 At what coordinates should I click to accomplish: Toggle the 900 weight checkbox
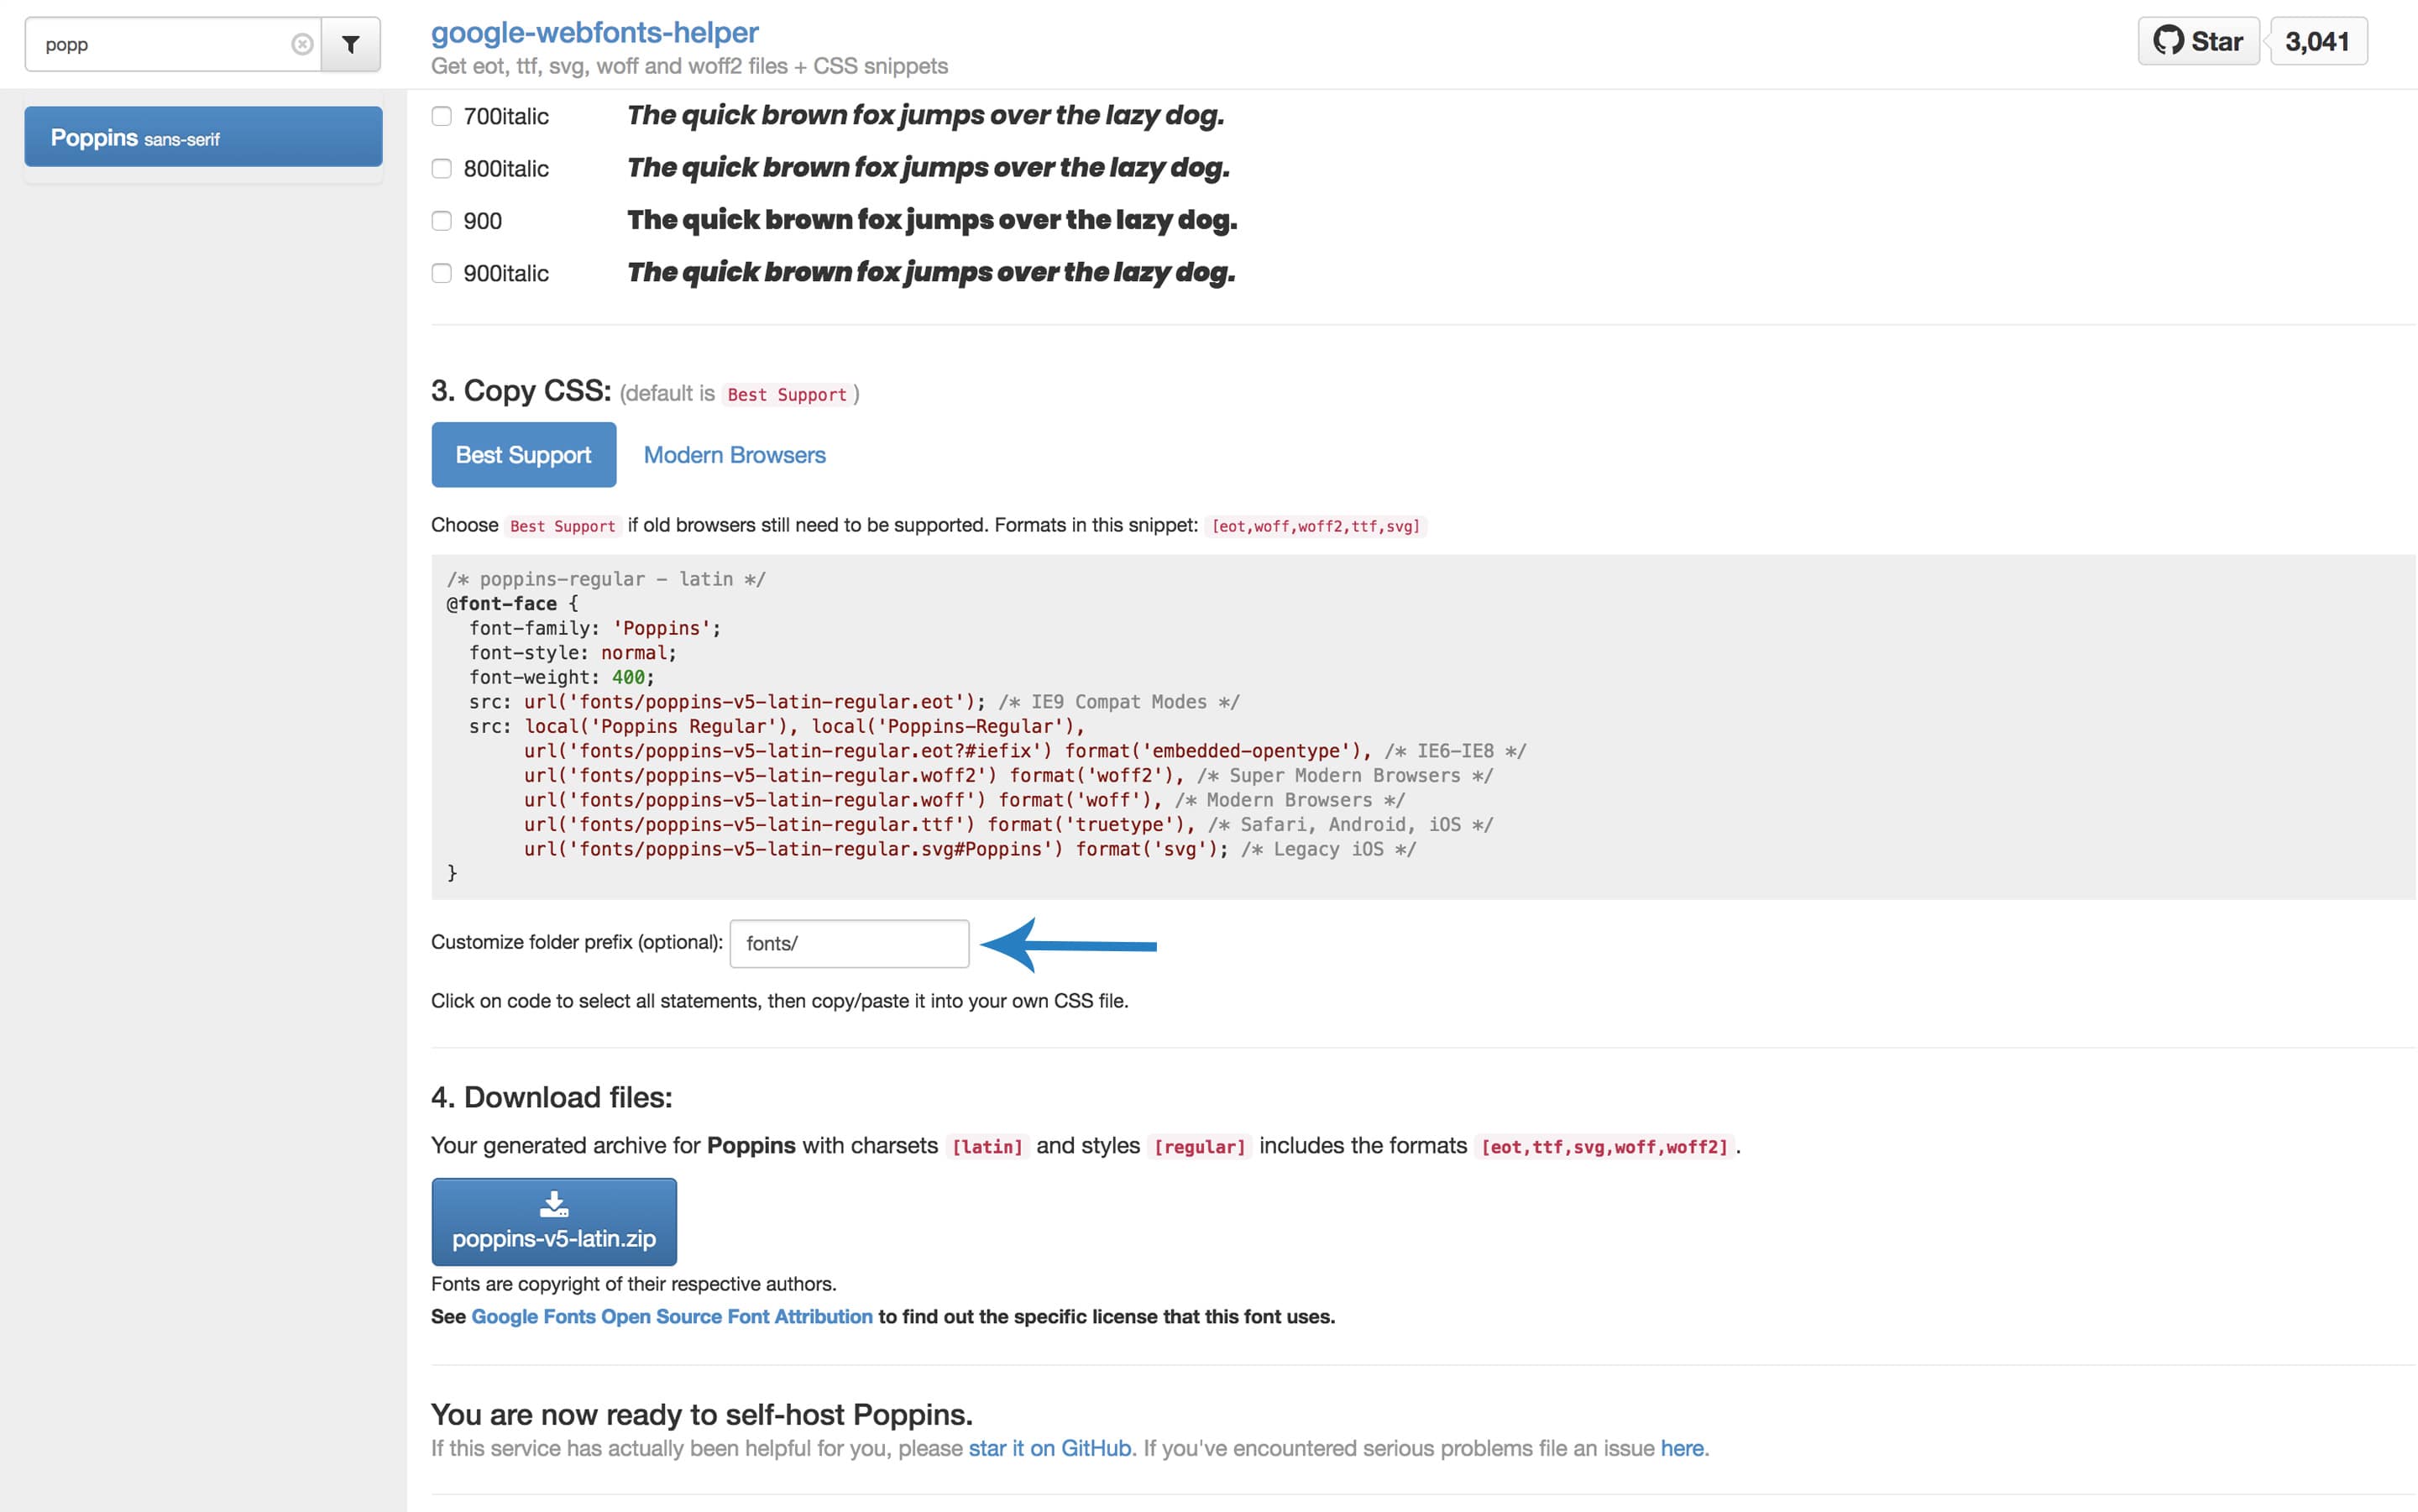coord(441,221)
